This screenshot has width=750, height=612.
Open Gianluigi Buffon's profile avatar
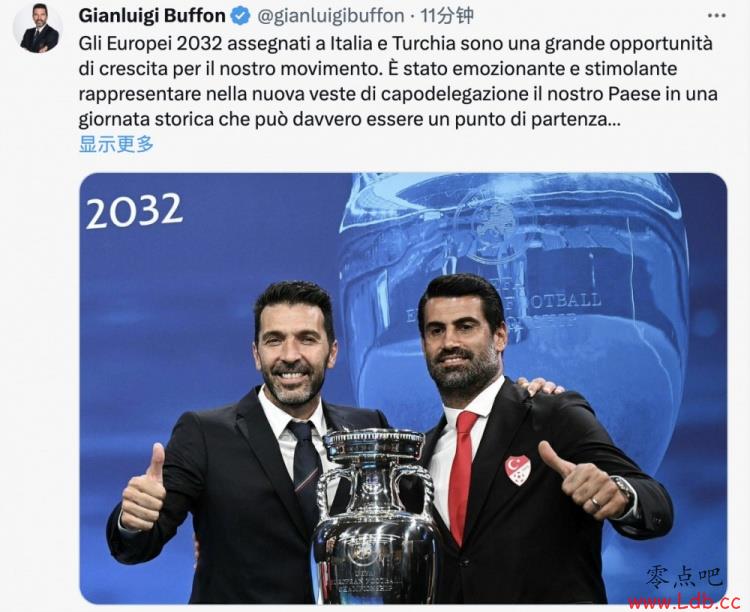coord(39,28)
